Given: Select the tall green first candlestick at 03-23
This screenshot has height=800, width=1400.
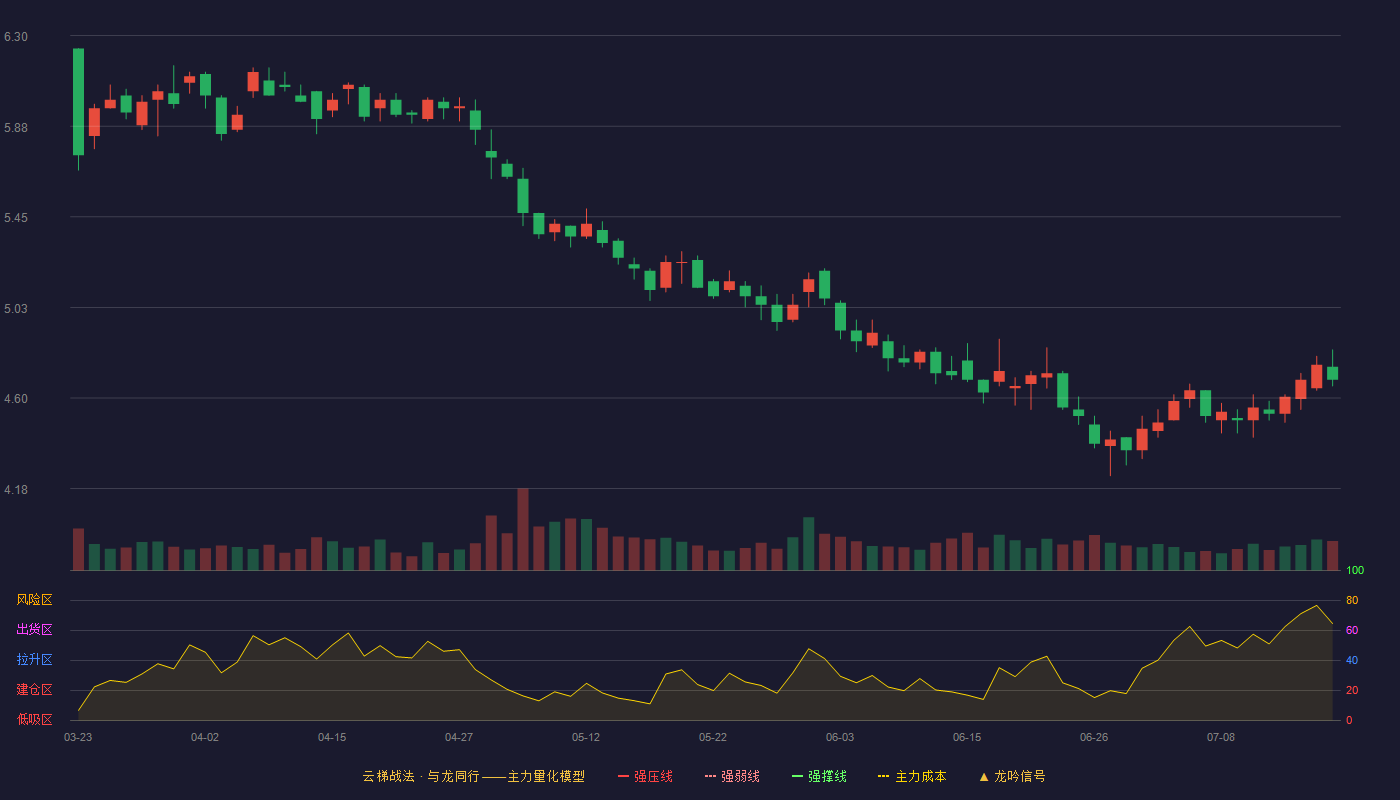Looking at the screenshot, I should pos(78,102).
